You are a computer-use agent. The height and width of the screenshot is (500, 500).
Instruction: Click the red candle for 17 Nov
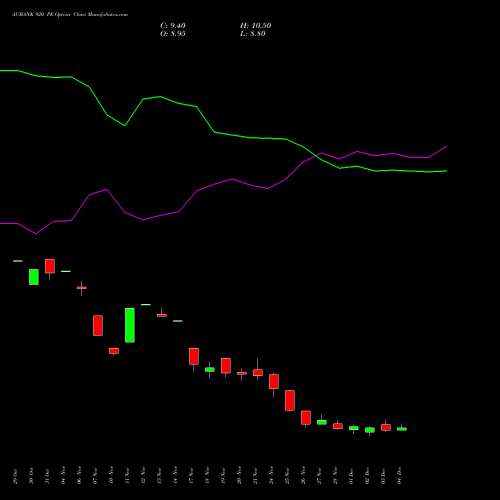tap(194, 356)
